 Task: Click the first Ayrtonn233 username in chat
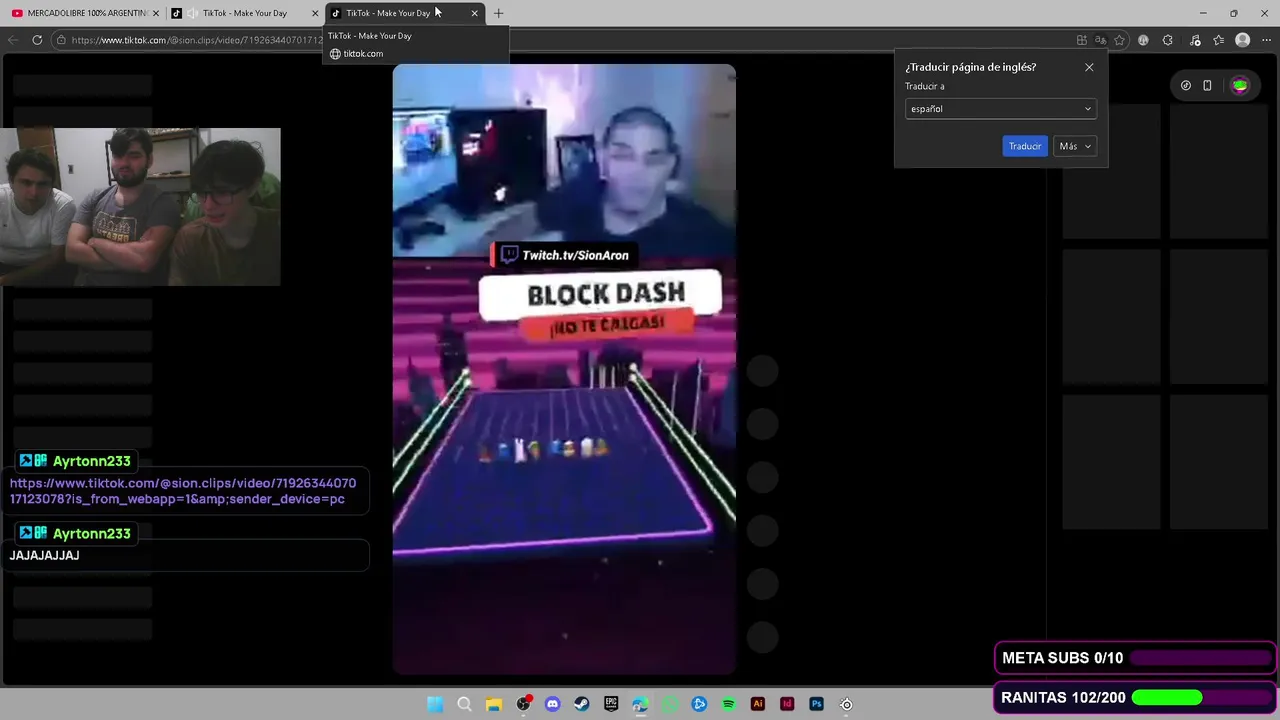(91, 461)
